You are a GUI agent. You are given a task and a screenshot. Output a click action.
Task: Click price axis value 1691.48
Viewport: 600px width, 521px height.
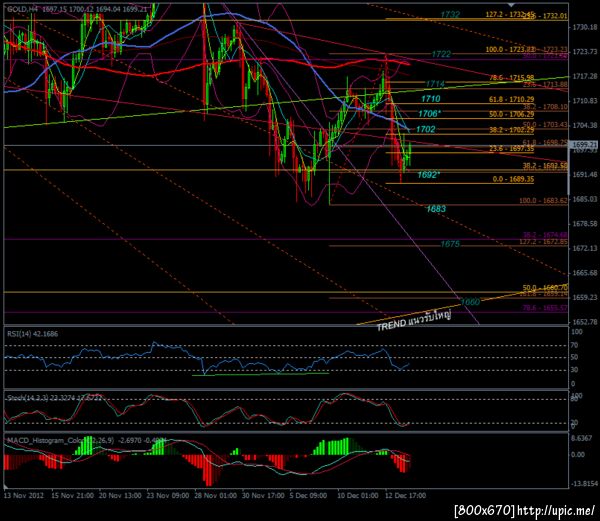585,175
